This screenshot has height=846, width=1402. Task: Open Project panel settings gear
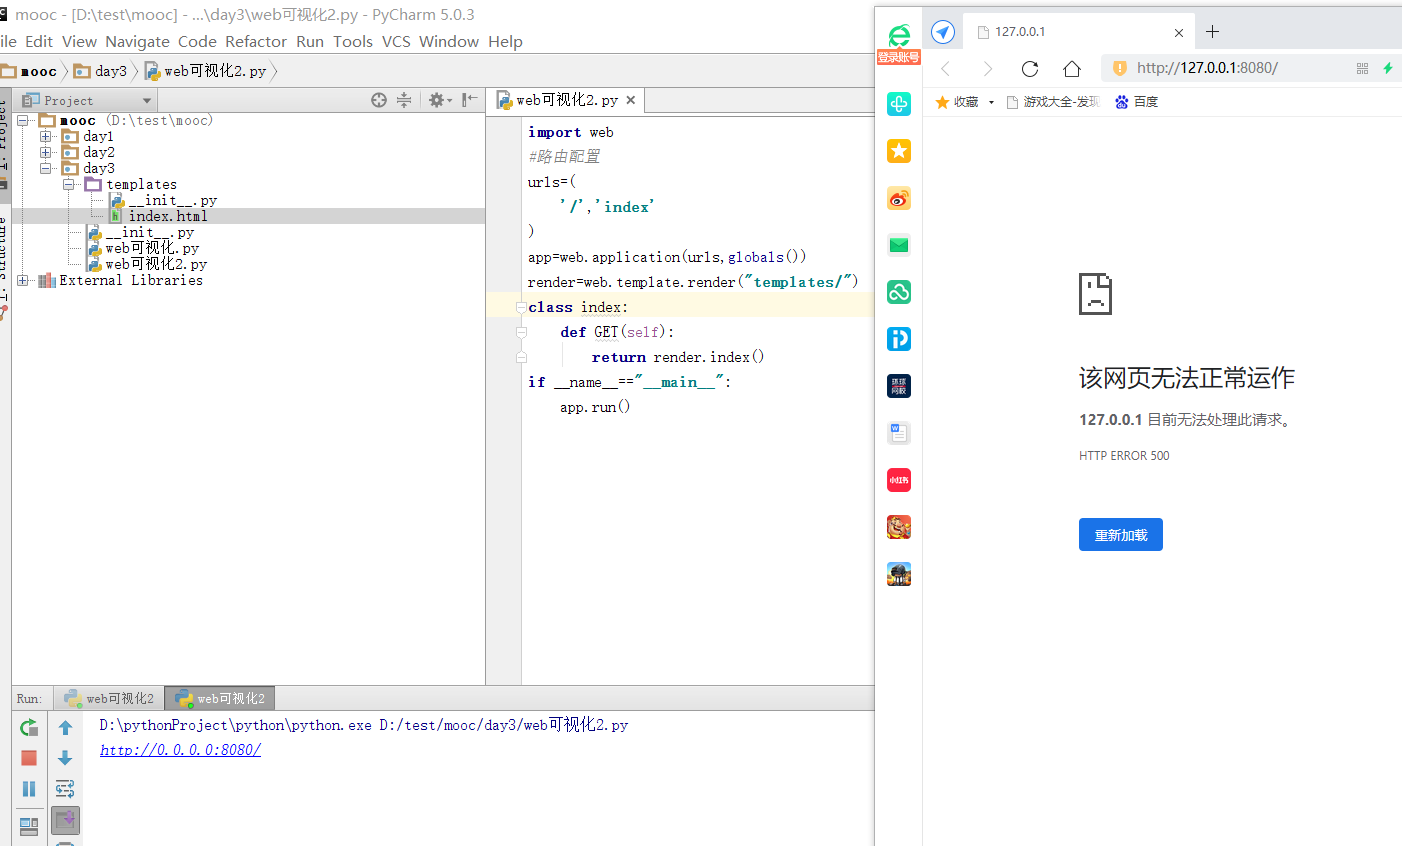point(438,100)
